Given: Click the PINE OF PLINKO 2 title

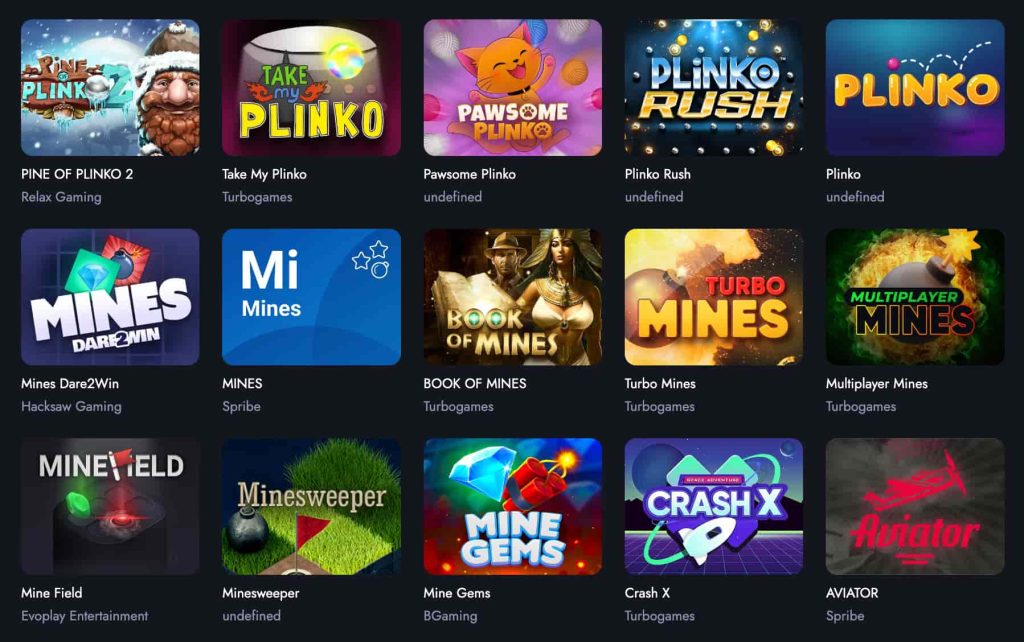Looking at the screenshot, I should click(x=77, y=174).
